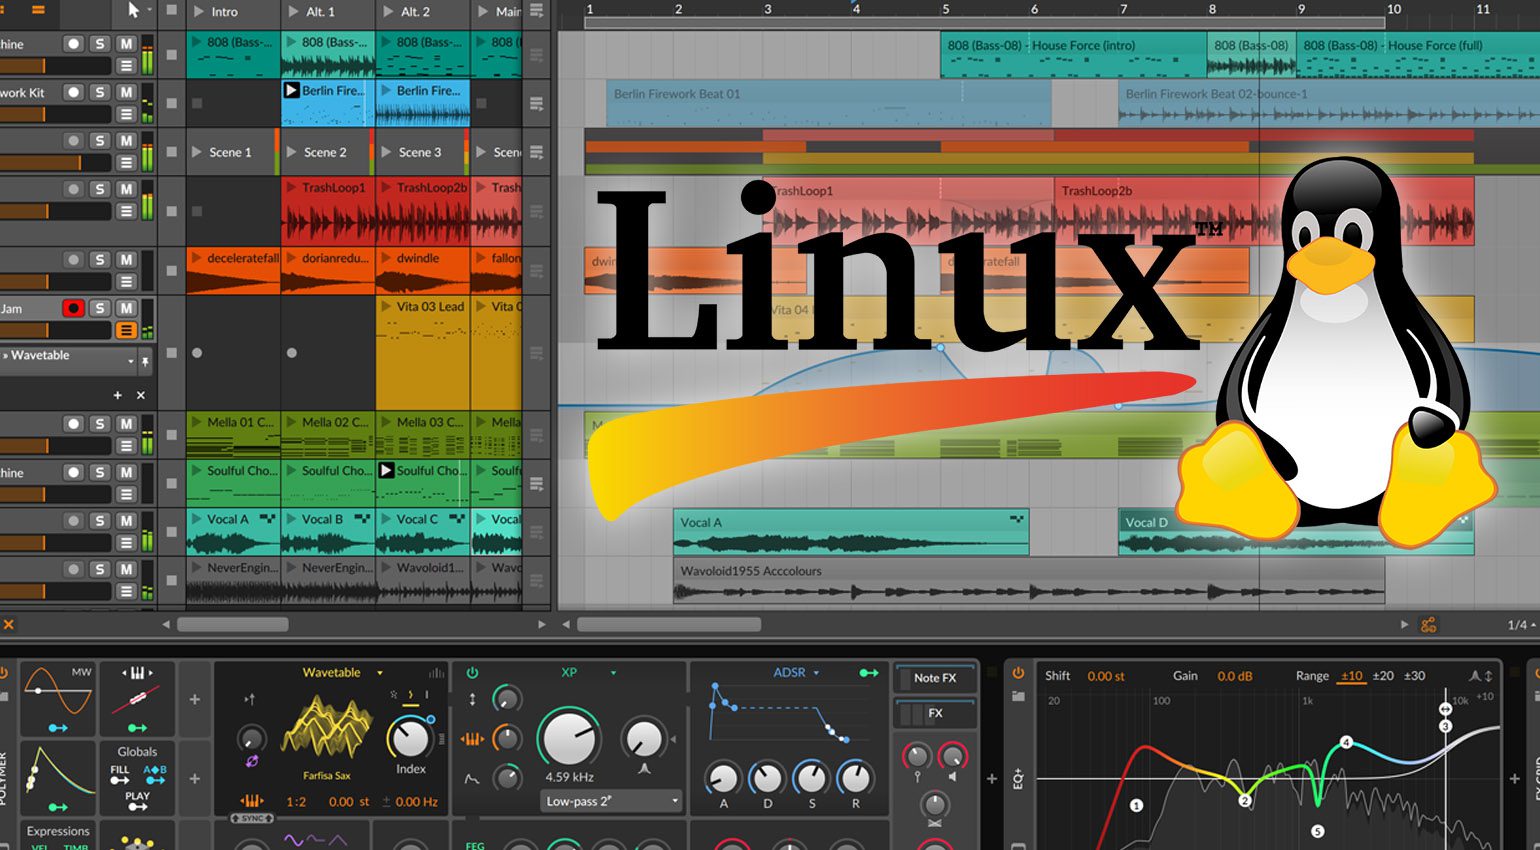Open the Low-pass 2 filter mode dropdown
The height and width of the screenshot is (850, 1540).
pyautogui.click(x=611, y=801)
